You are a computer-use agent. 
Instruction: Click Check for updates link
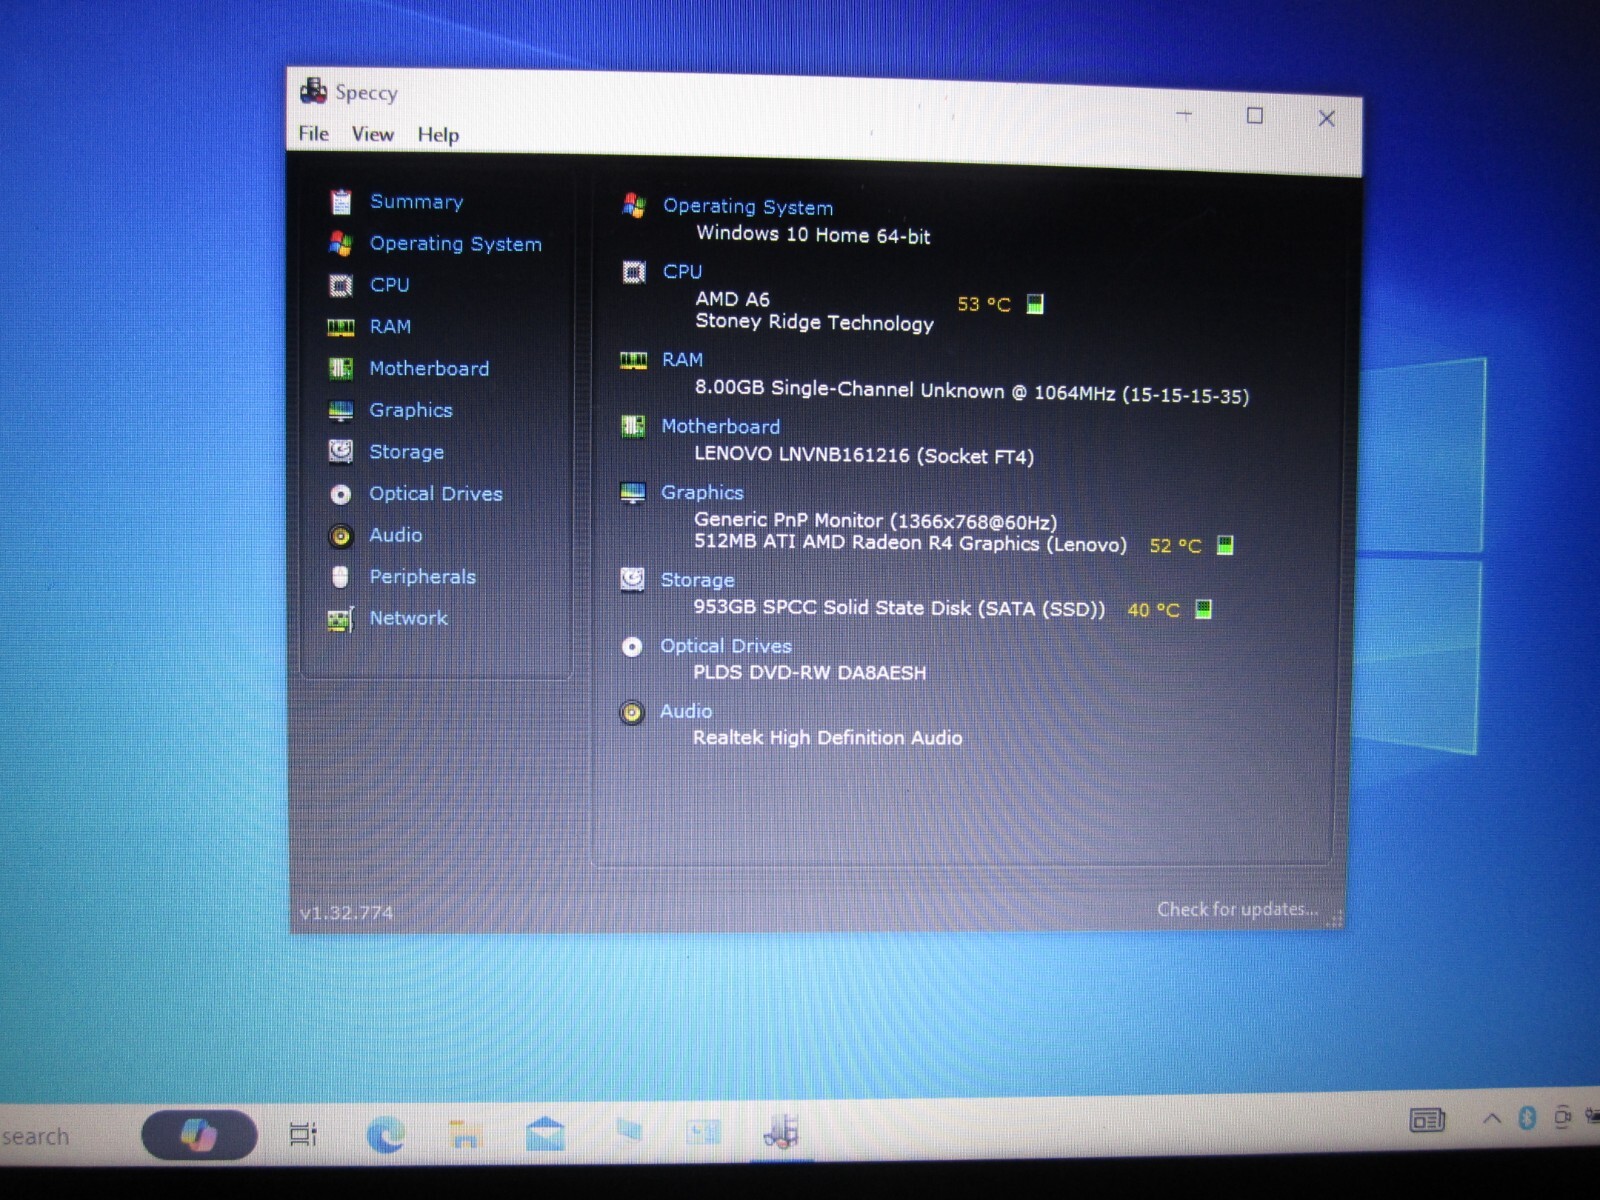click(x=1237, y=909)
